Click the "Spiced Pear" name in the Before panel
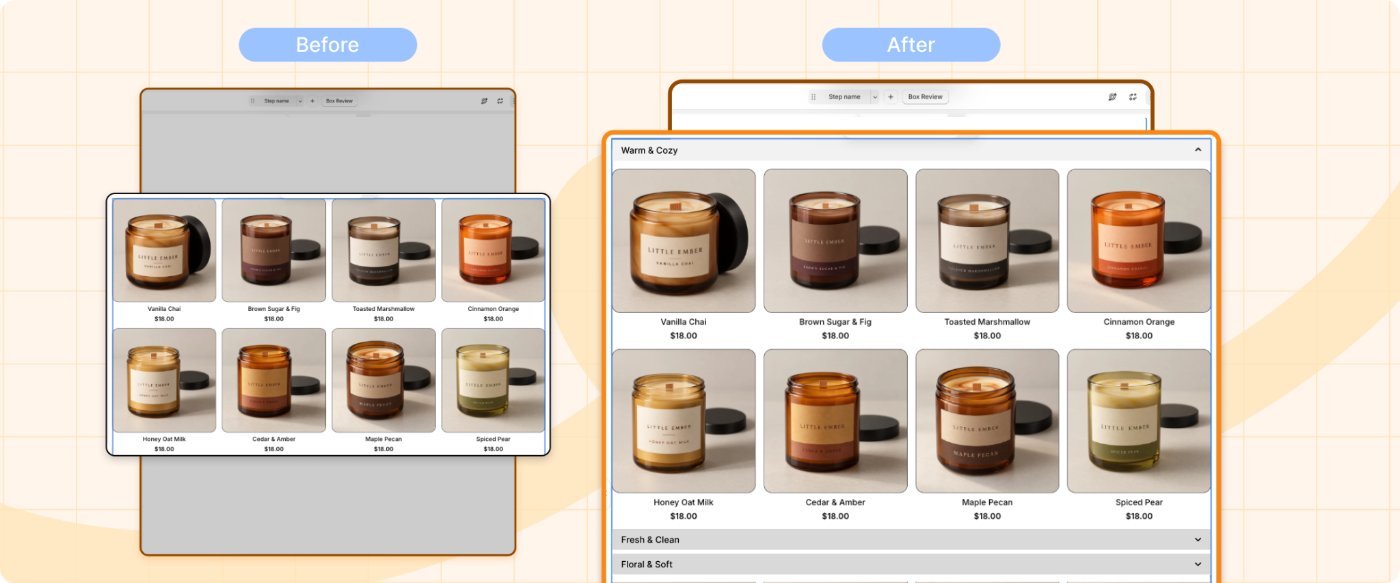The height and width of the screenshot is (583, 1400). coord(493,439)
